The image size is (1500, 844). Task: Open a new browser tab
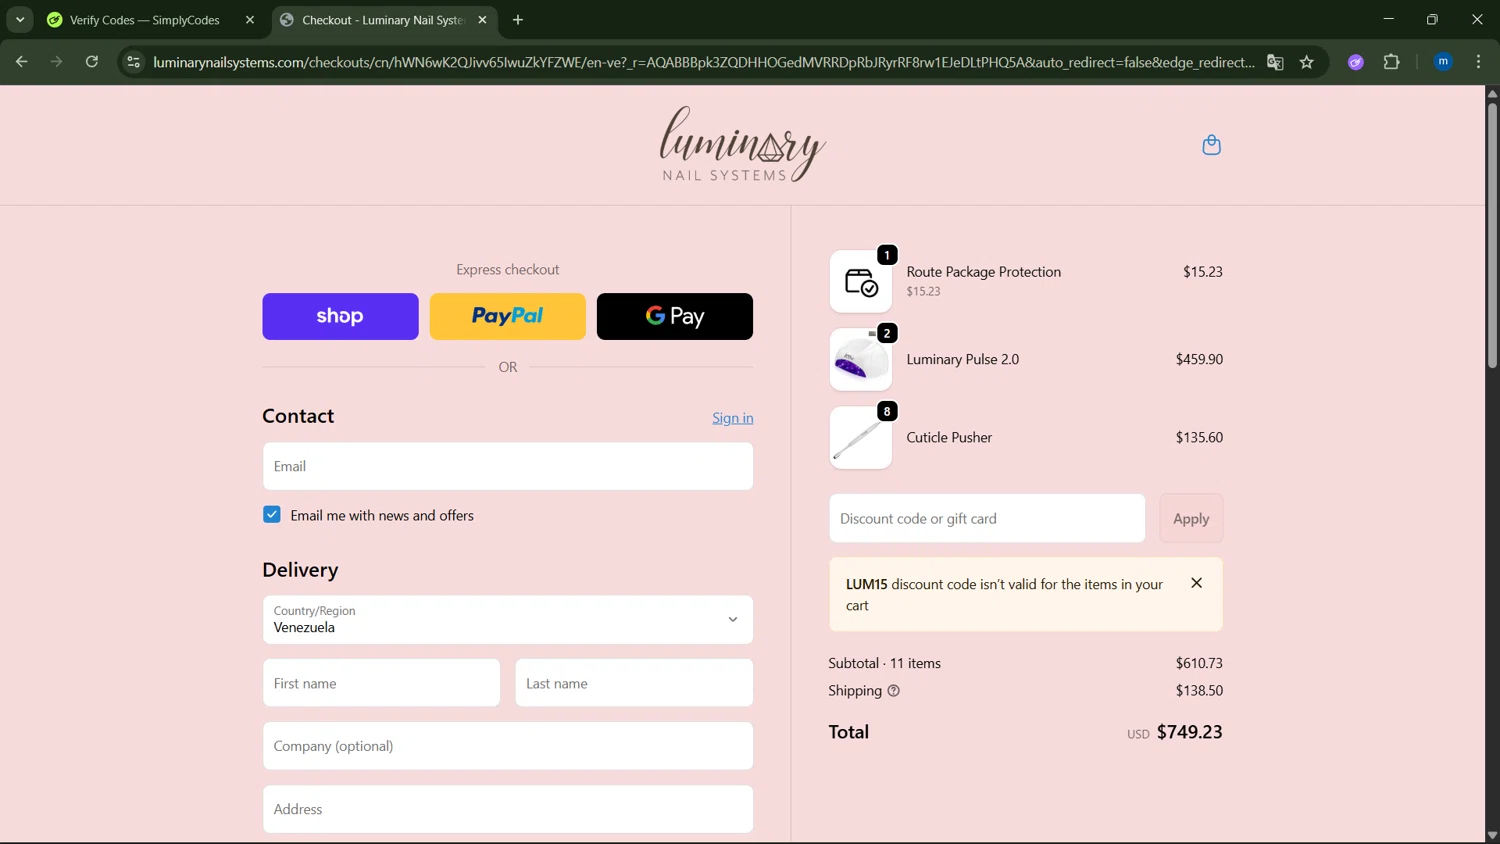click(518, 20)
